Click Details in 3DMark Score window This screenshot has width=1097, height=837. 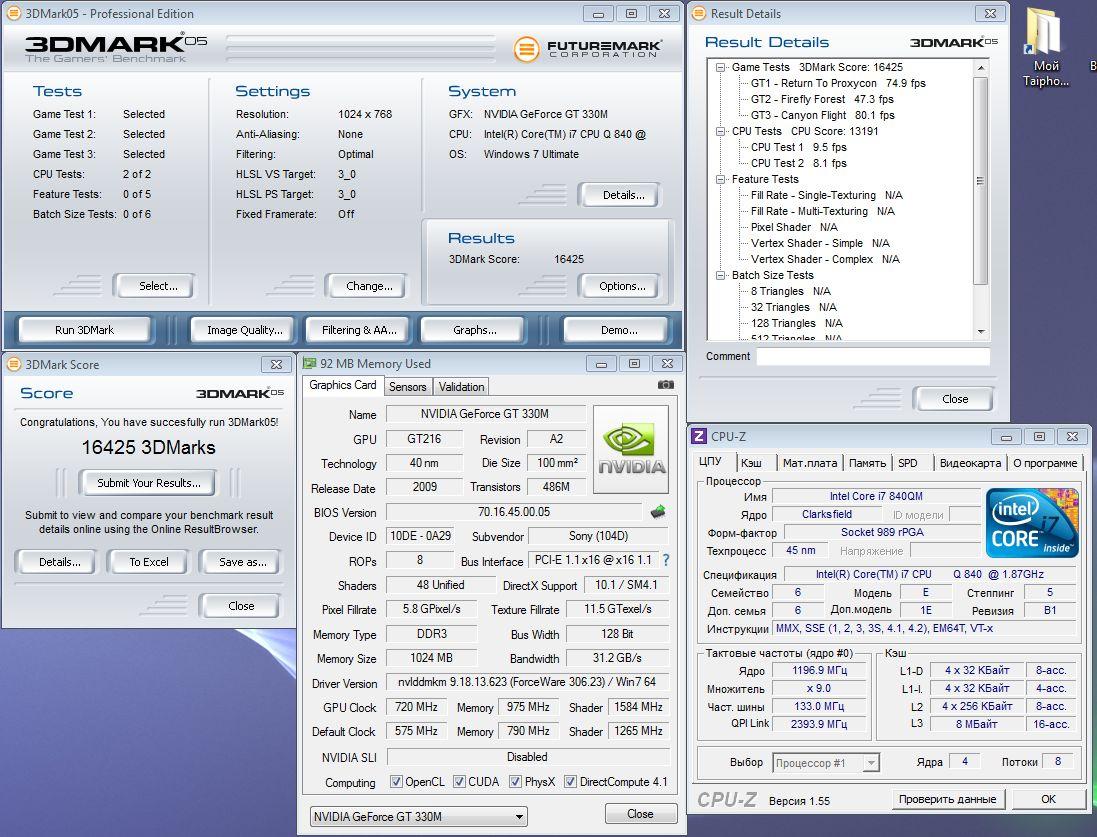tap(59, 561)
